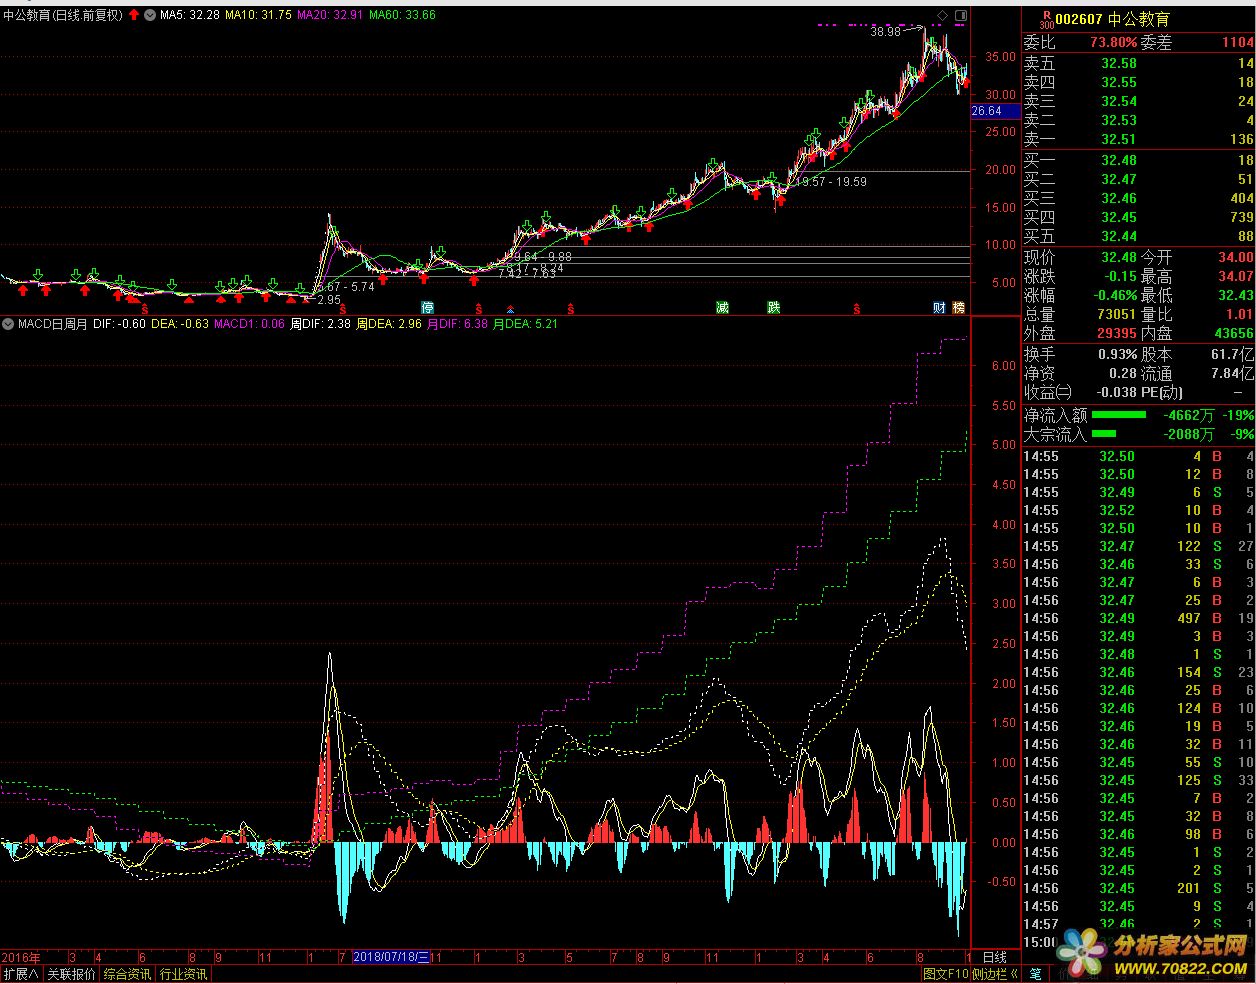Open 图文F10 company info
This screenshot has width=1256, height=984.
(x=945, y=974)
